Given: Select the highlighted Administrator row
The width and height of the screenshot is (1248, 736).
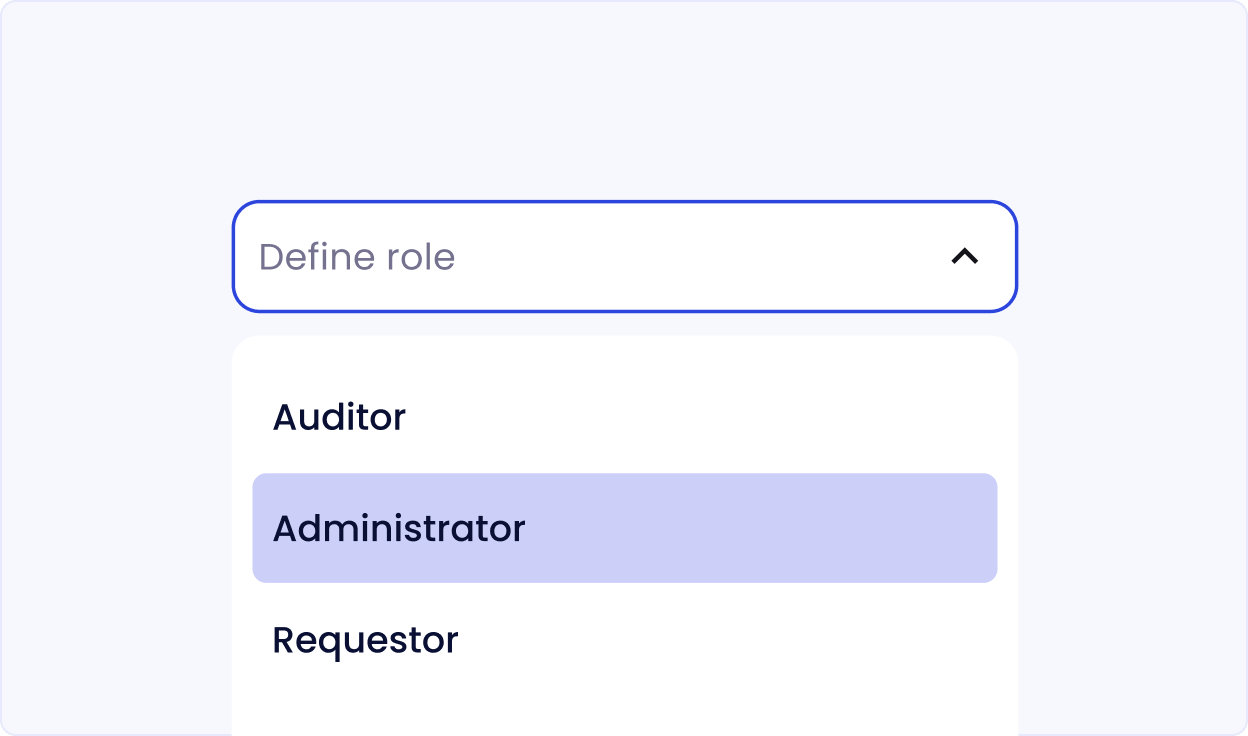Looking at the screenshot, I should (624, 528).
